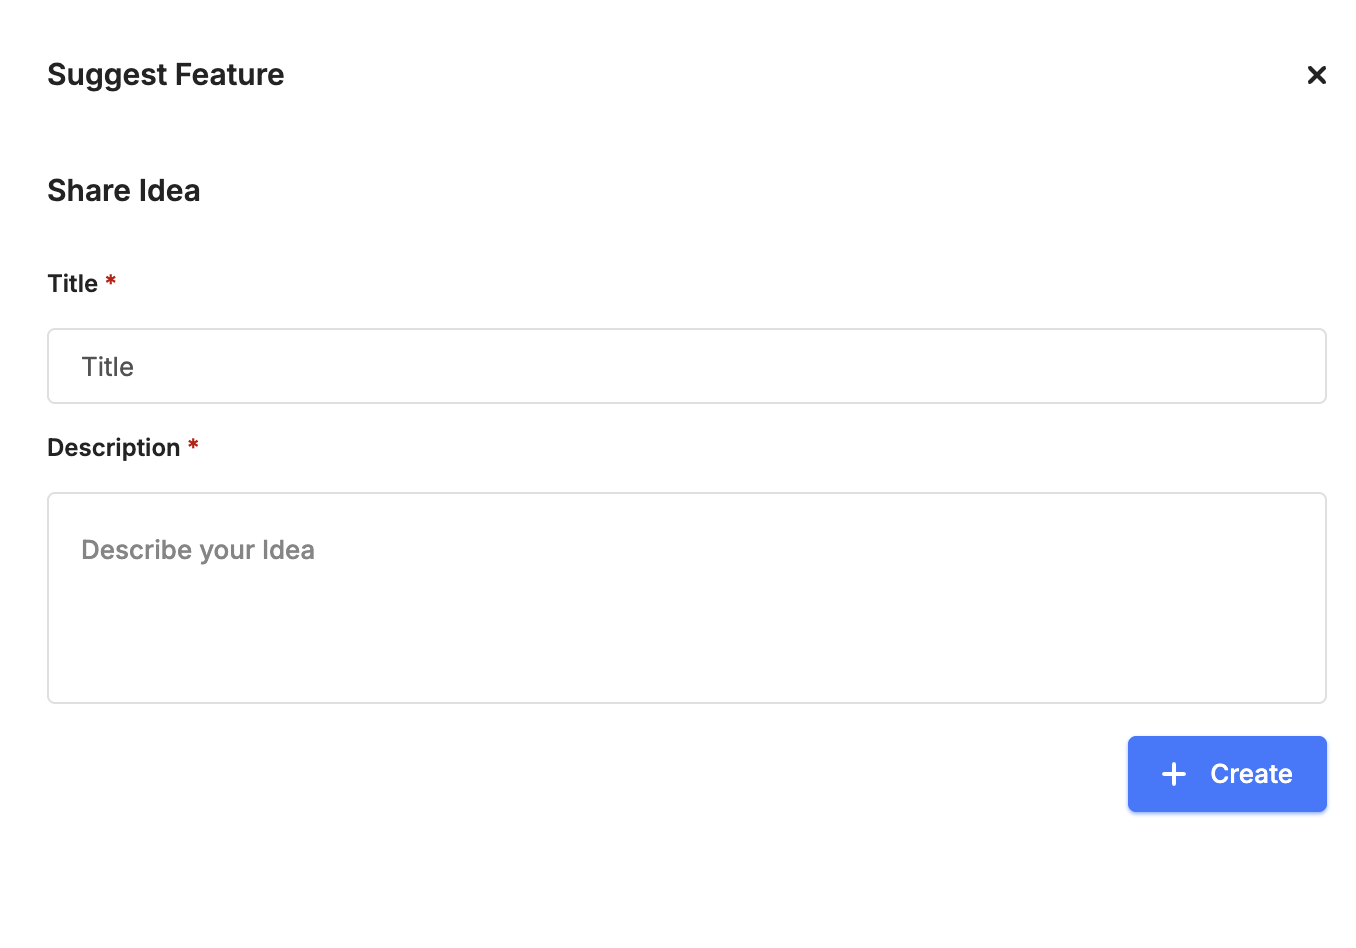The height and width of the screenshot is (948, 1356).
Task: Click the Title placeholder text
Action: point(107,366)
